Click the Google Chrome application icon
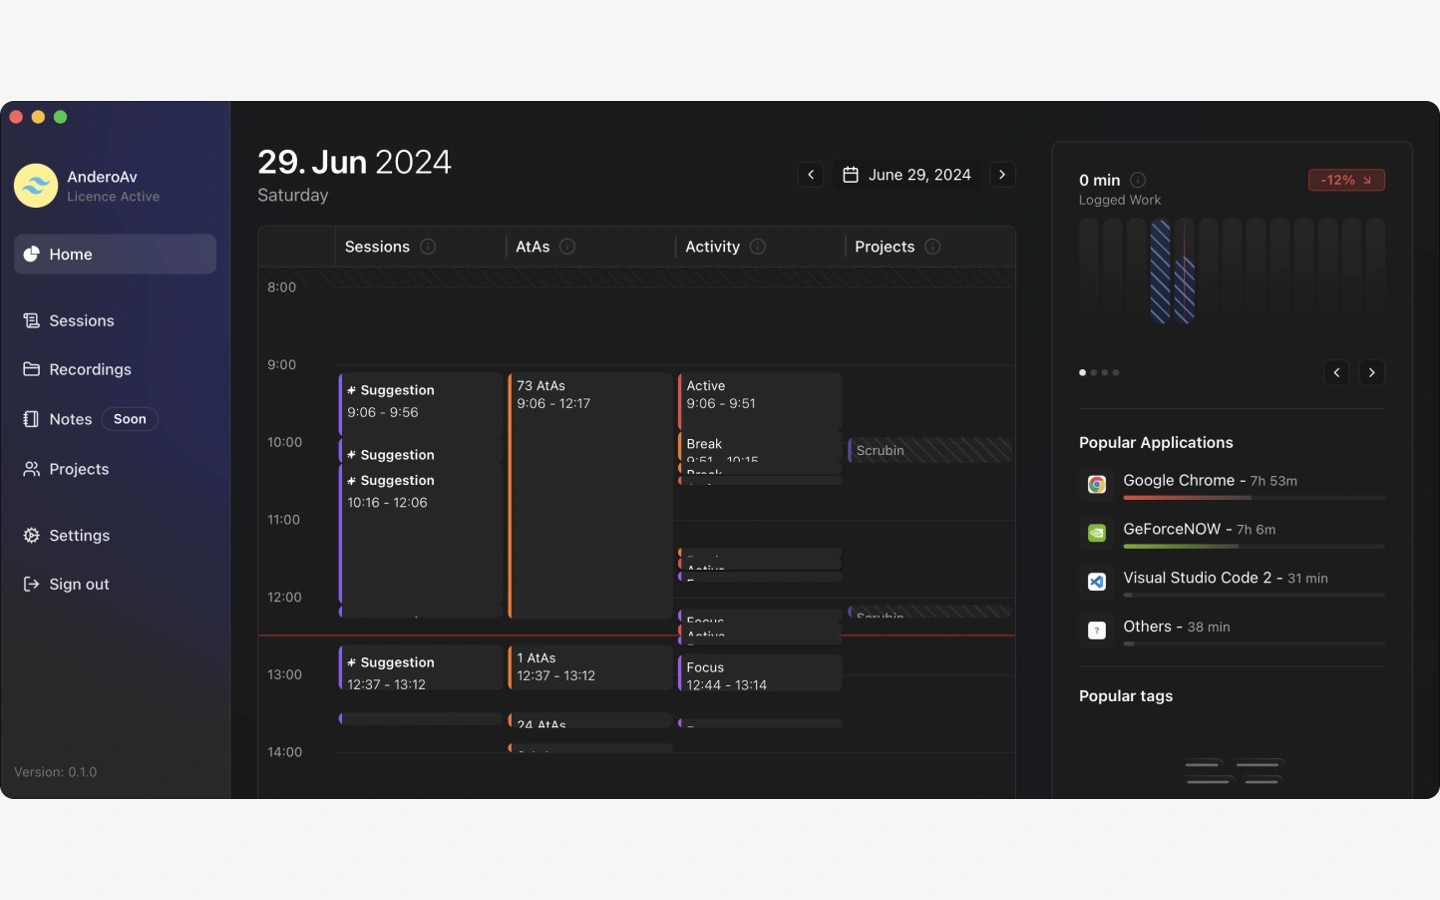1440x900 pixels. coord(1097,484)
